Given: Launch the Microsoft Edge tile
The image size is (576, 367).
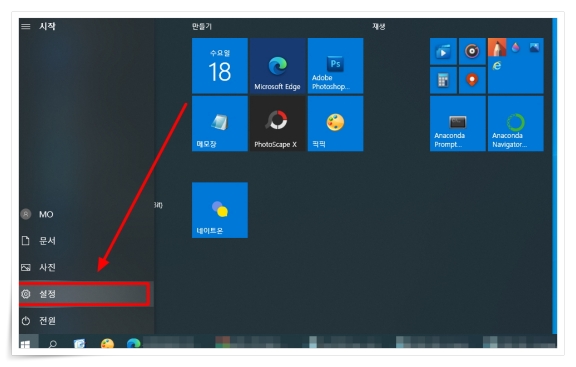Looking at the screenshot, I should pyautogui.click(x=278, y=66).
